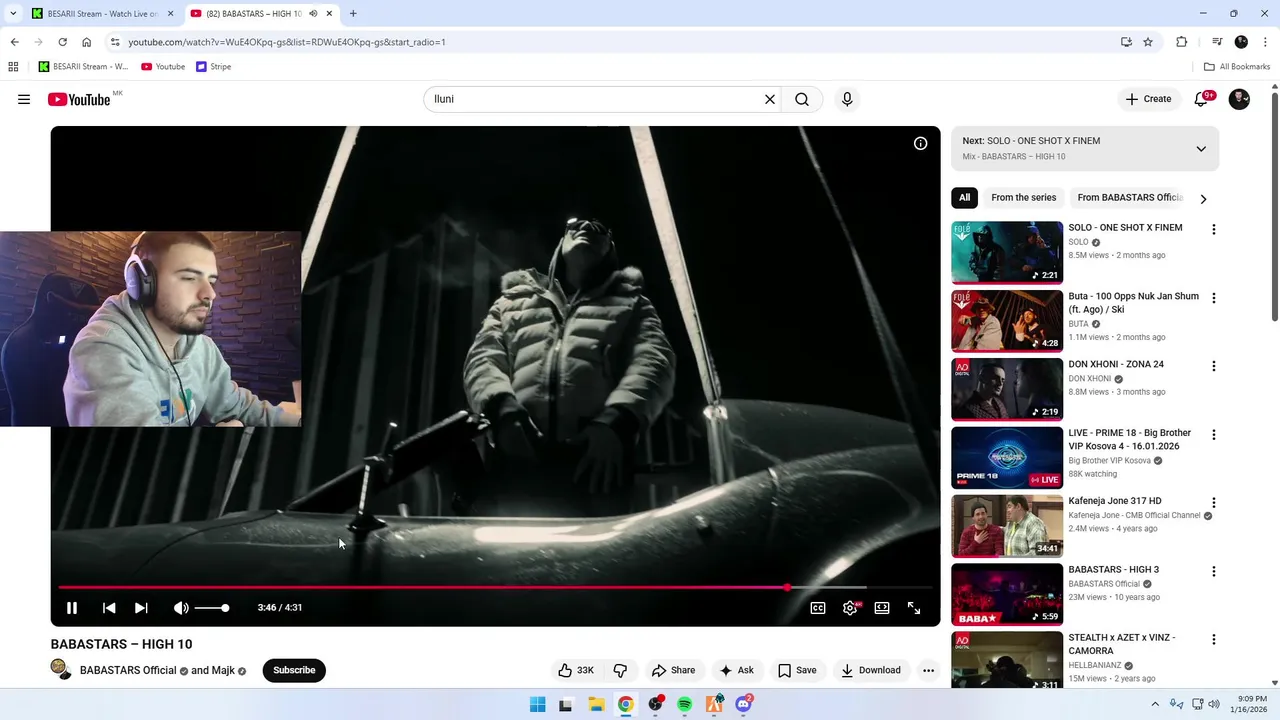Viewport: 1280px width, 720px height.
Task: Subscribe to BABASTARS Official
Action: click(294, 670)
